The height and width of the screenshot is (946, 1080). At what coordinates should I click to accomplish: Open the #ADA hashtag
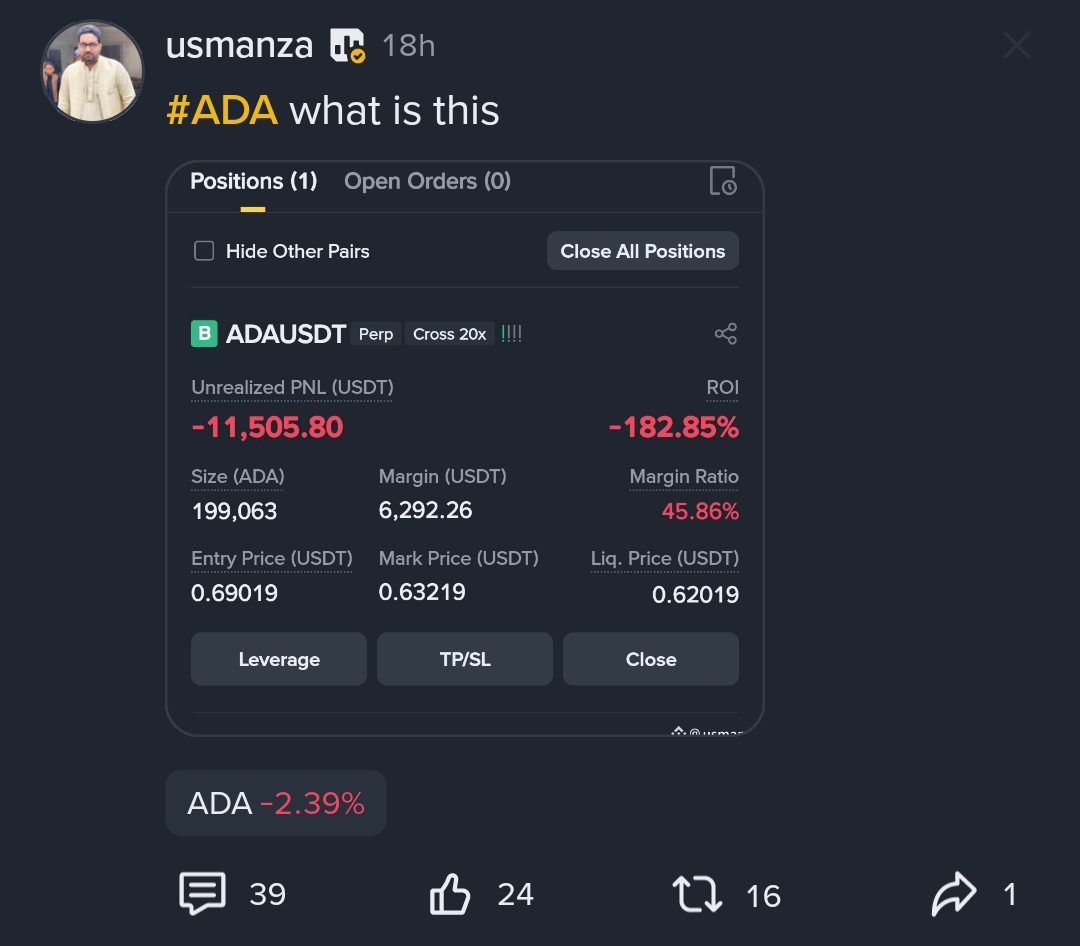221,109
